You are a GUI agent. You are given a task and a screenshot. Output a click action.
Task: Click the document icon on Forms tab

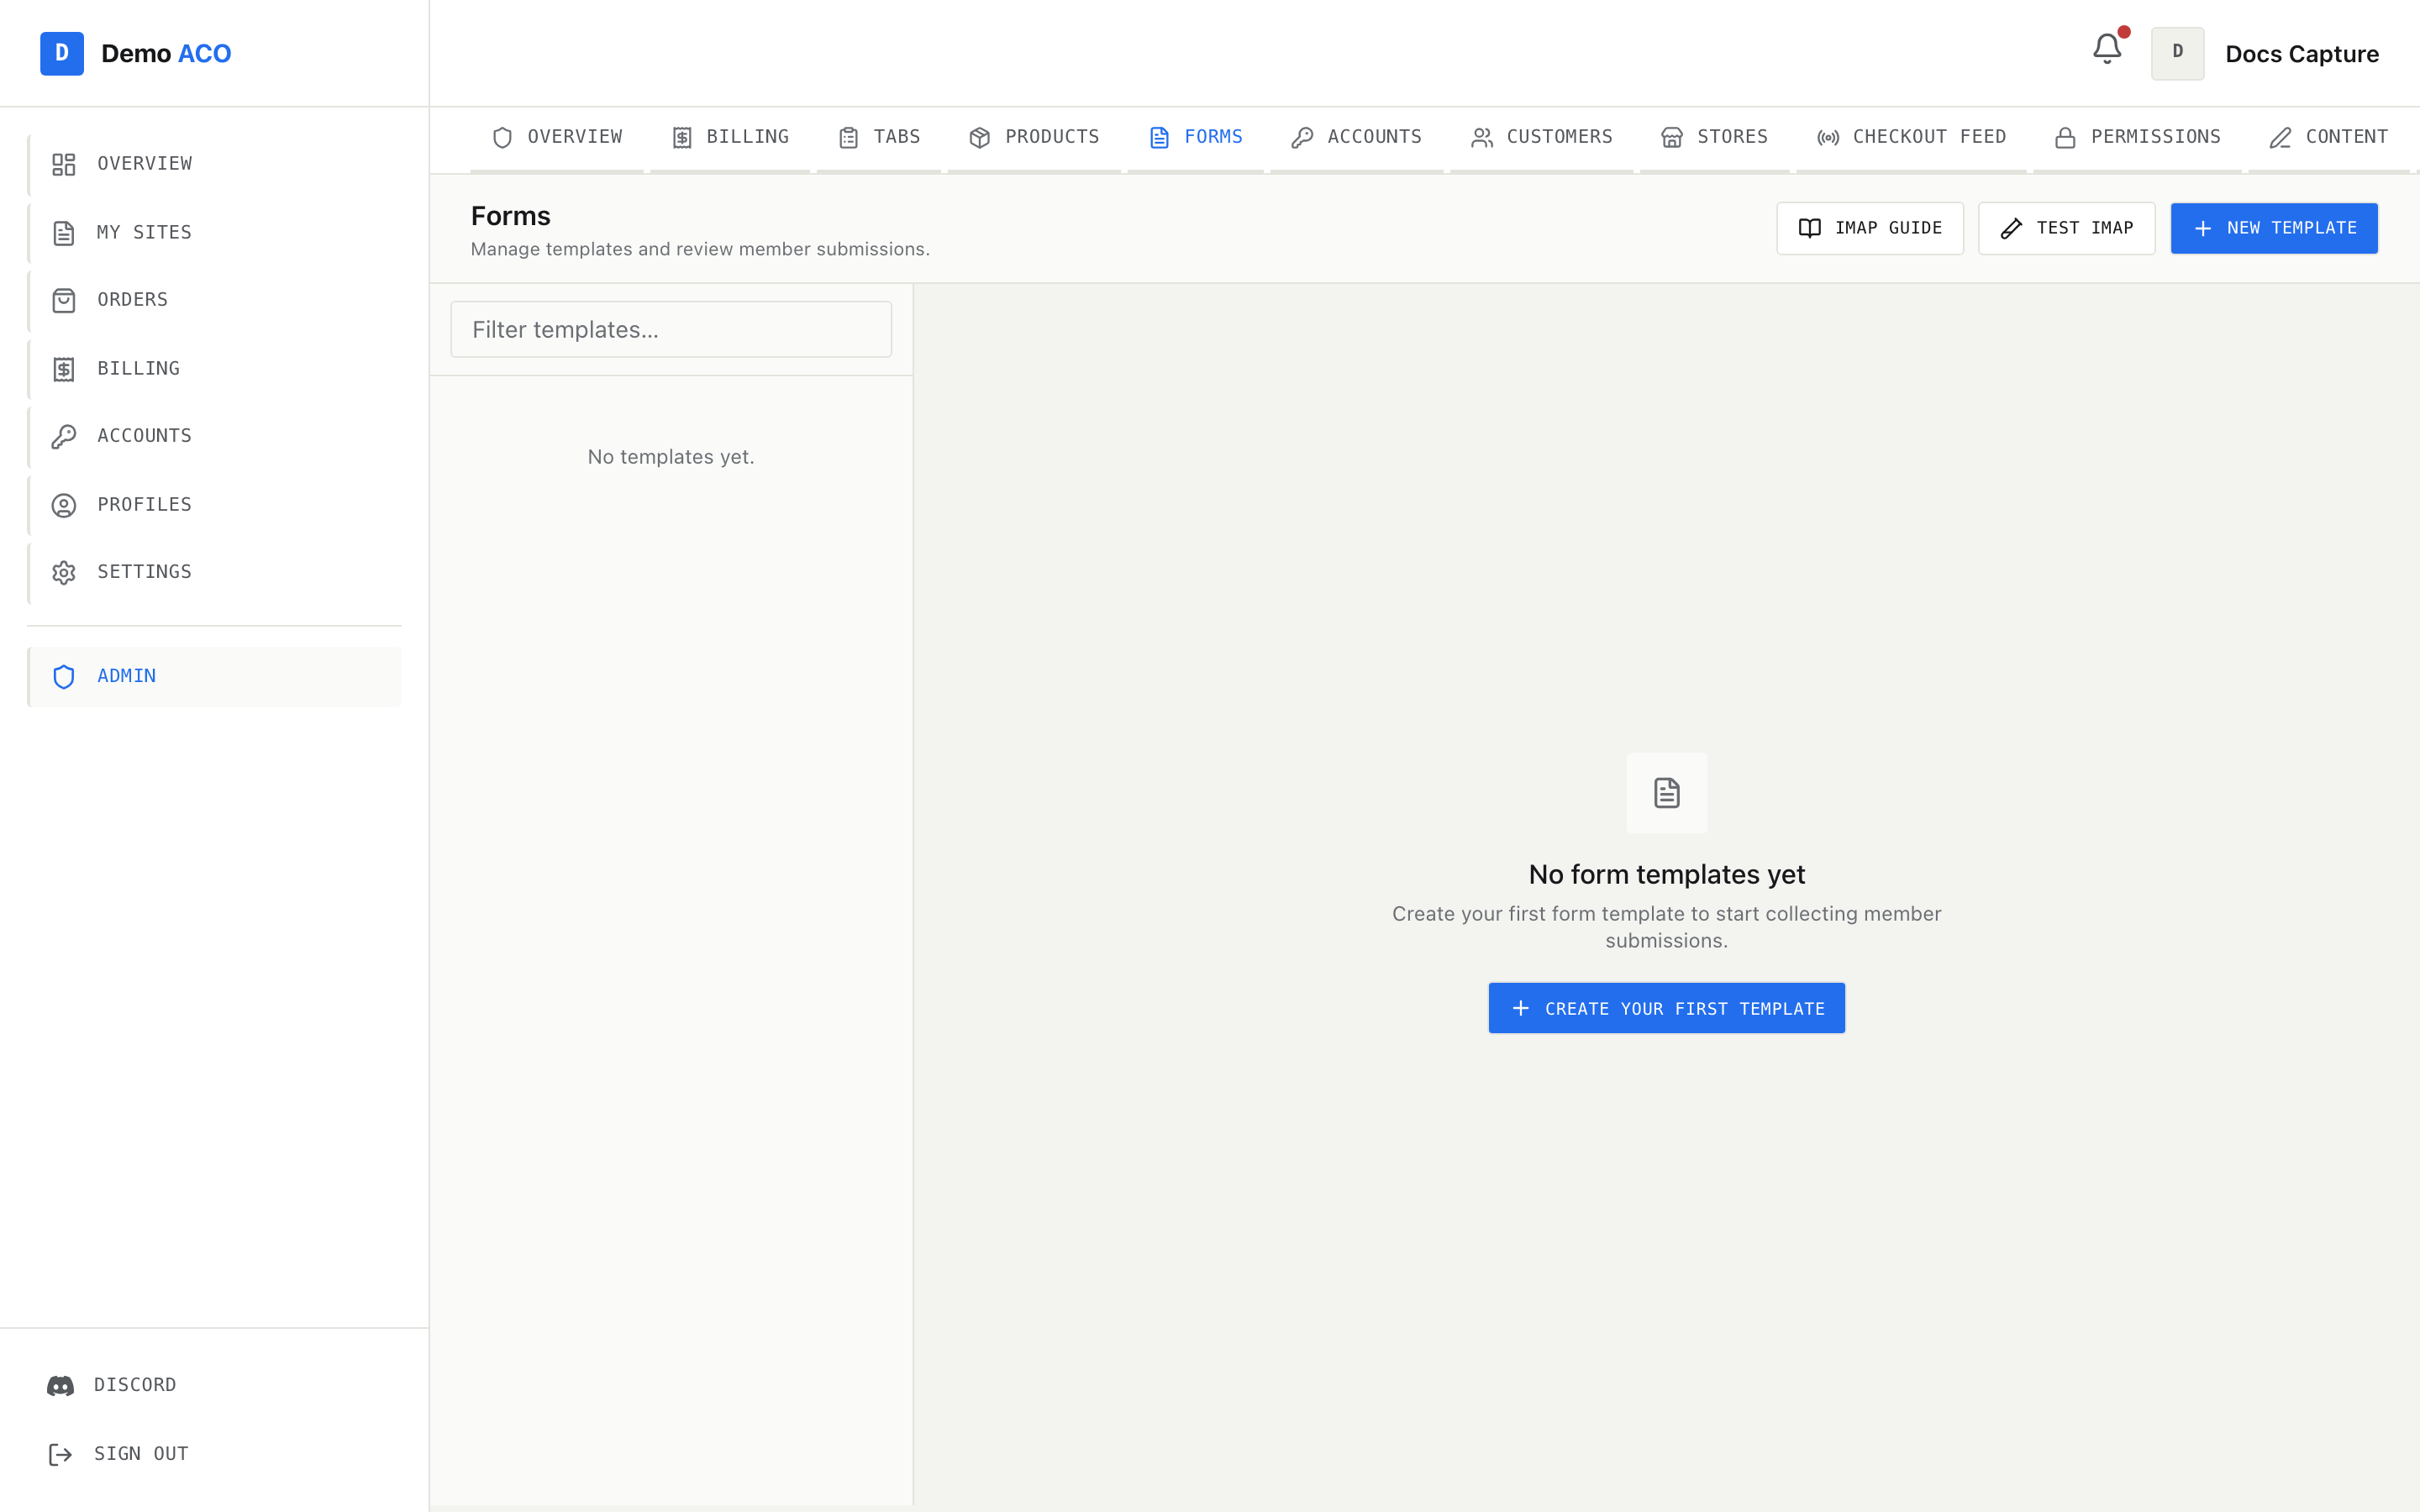pos(1159,137)
